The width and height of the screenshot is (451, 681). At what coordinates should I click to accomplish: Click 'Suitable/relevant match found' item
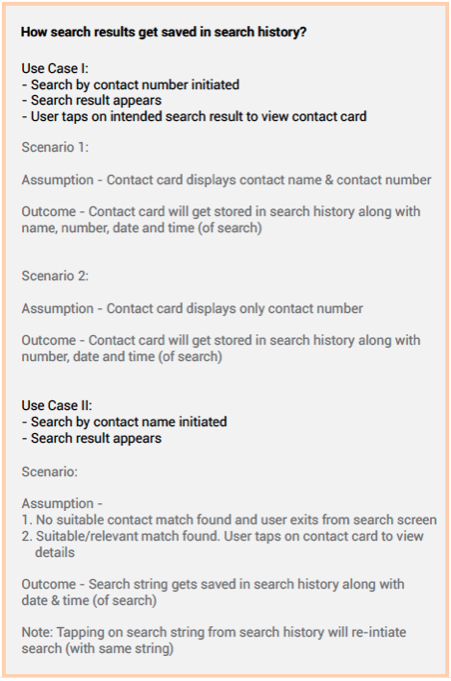point(222,544)
